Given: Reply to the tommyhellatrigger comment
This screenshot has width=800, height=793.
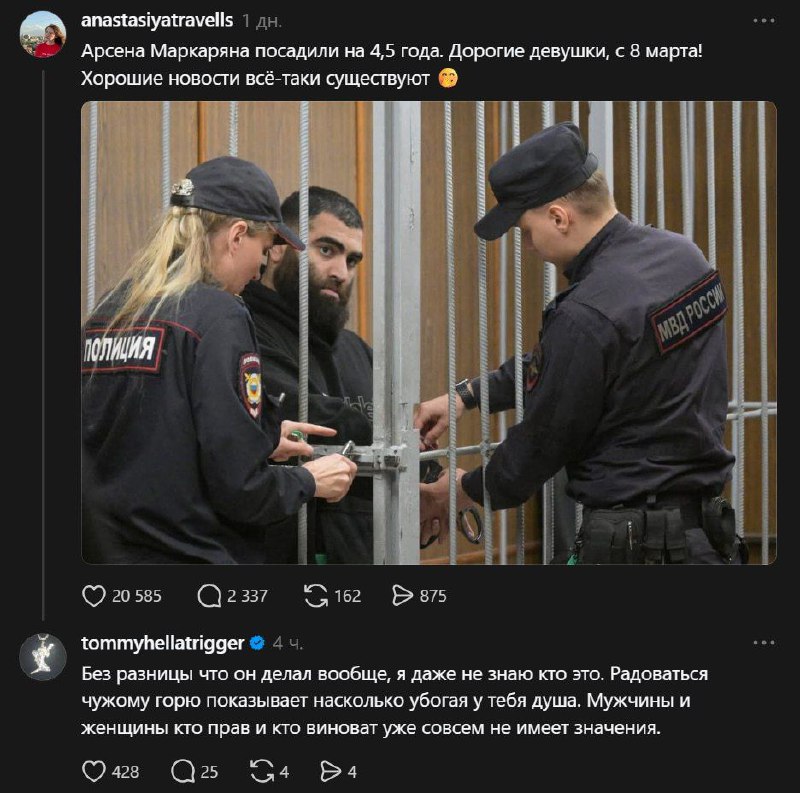Looking at the screenshot, I should click(x=183, y=771).
